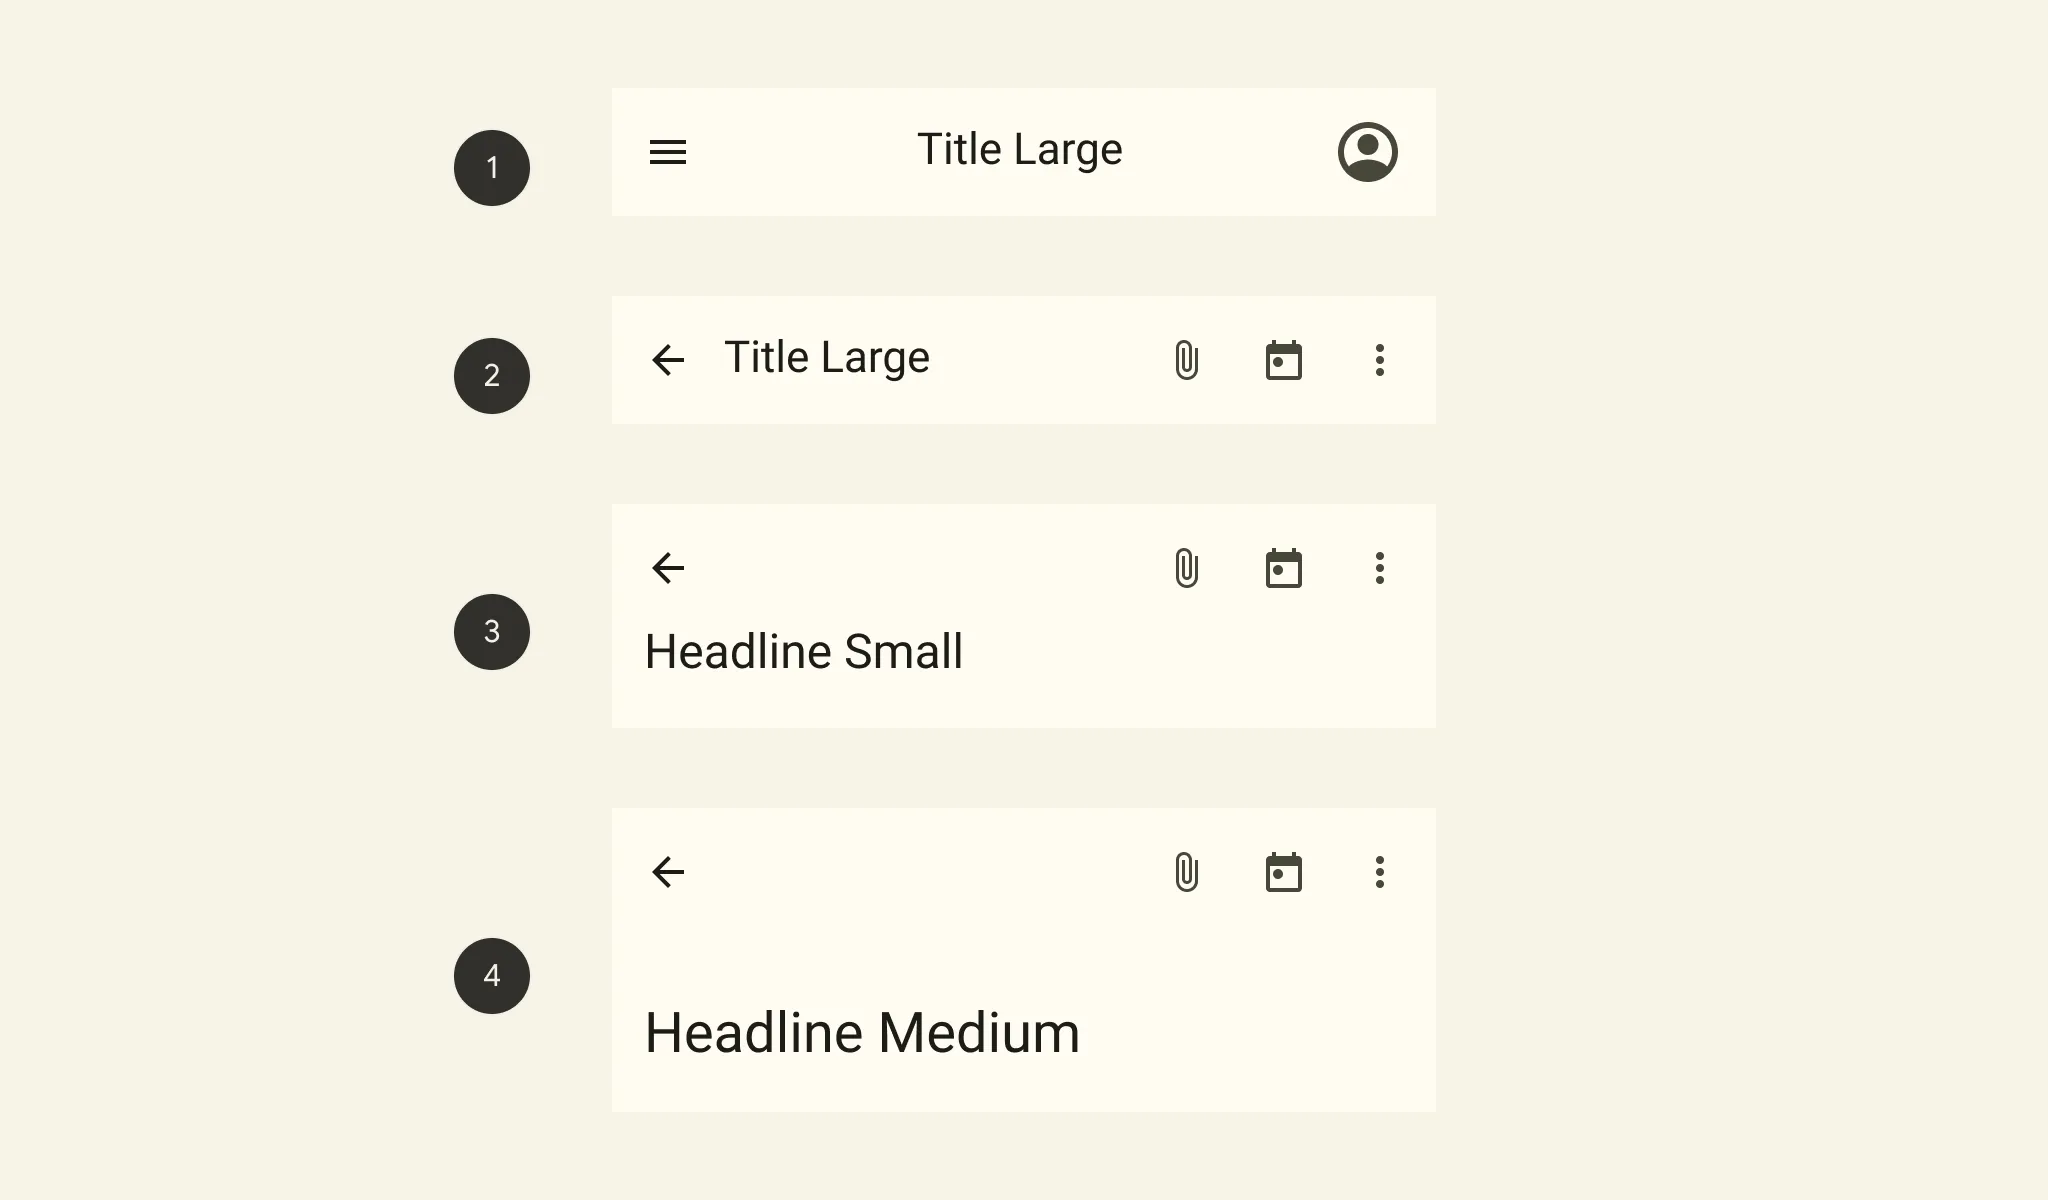
Task: Toggle back navigation in row 4
Action: pyautogui.click(x=667, y=871)
